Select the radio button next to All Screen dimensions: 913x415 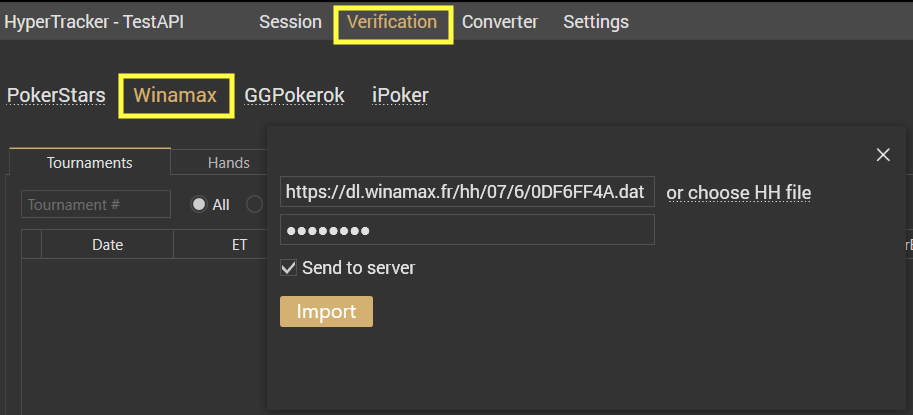[x=254, y=204]
